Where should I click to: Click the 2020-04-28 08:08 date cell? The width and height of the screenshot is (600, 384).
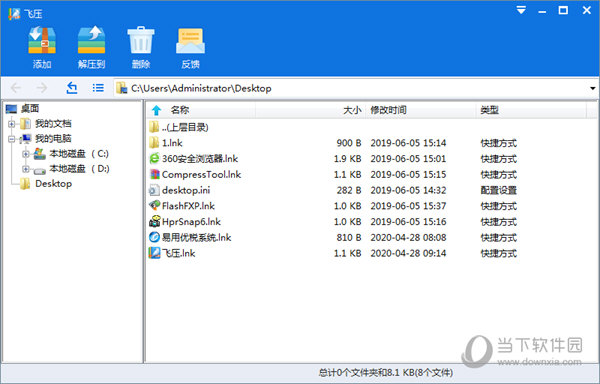pos(408,238)
